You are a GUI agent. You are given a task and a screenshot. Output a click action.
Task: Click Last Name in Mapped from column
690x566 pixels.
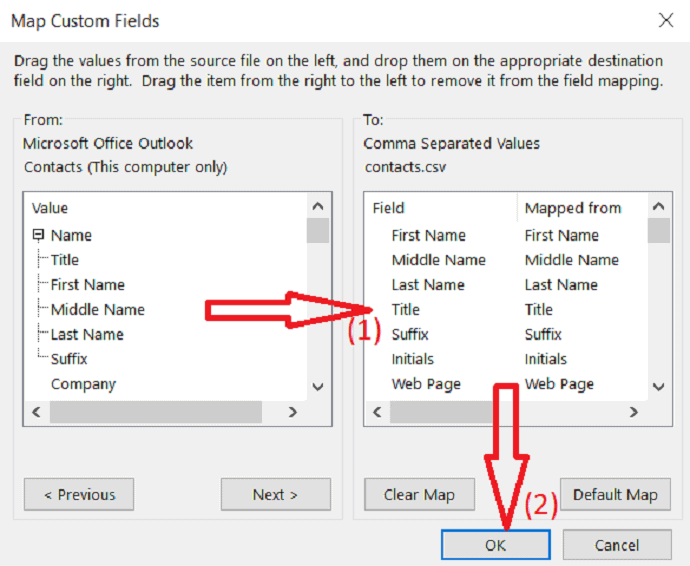click(x=561, y=285)
